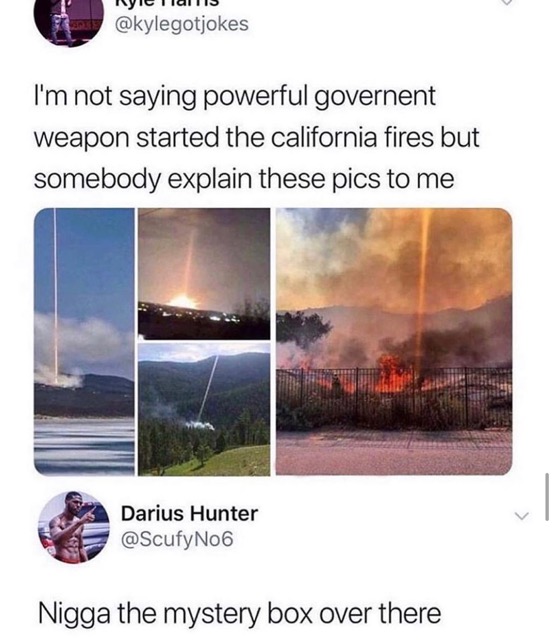The width and height of the screenshot is (553, 640).
Task: Open the @kylegotjokes handle
Action: (182, 24)
